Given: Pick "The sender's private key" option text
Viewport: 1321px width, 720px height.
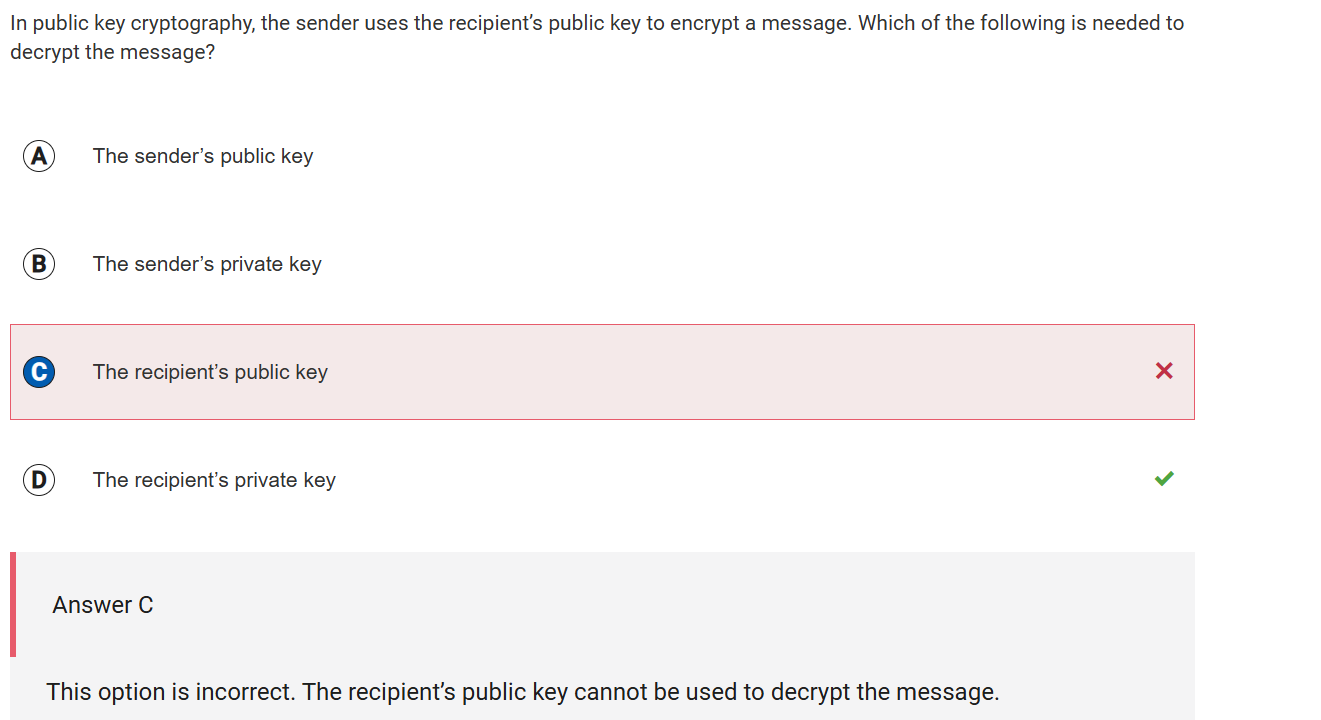Looking at the screenshot, I should point(207,264).
